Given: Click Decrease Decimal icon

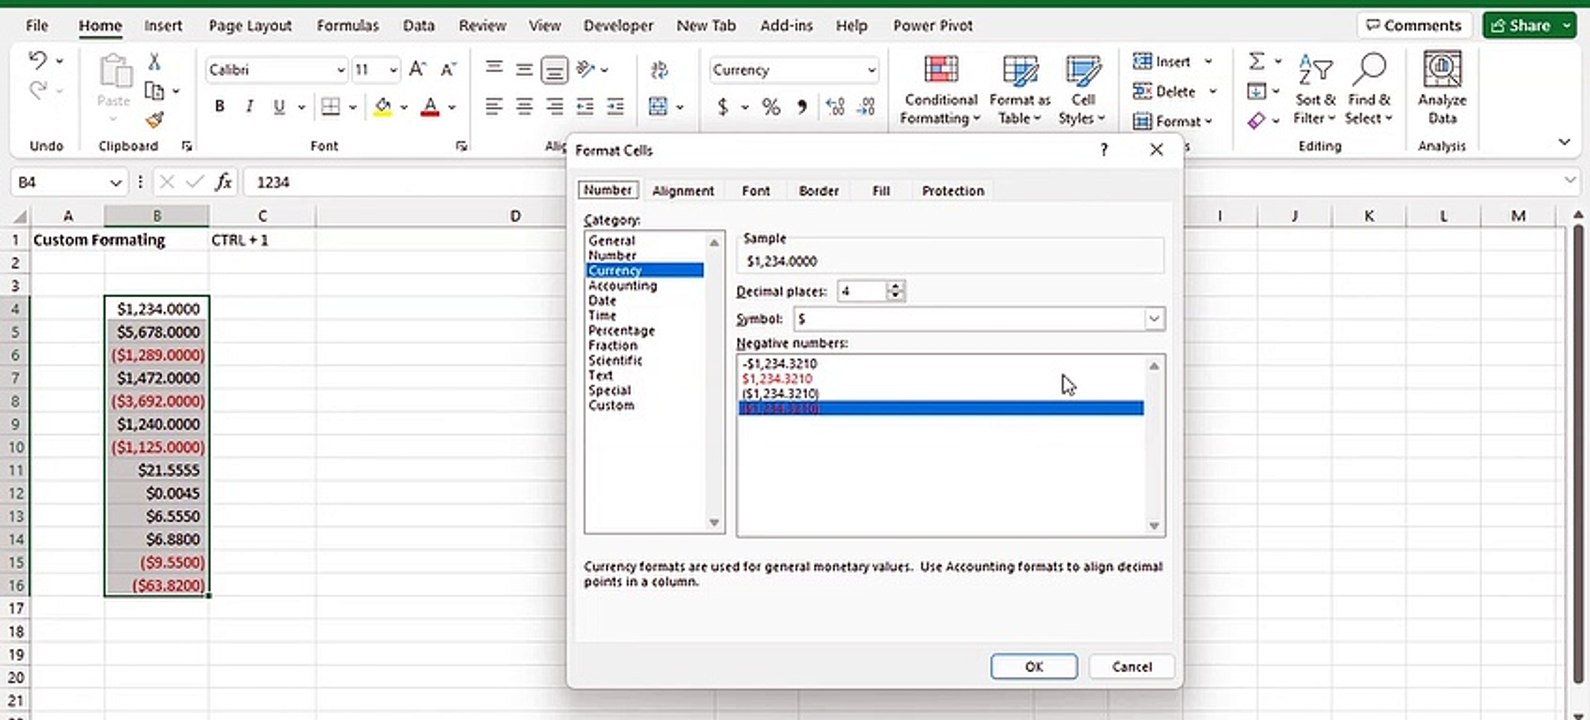Looking at the screenshot, I should 867,106.
